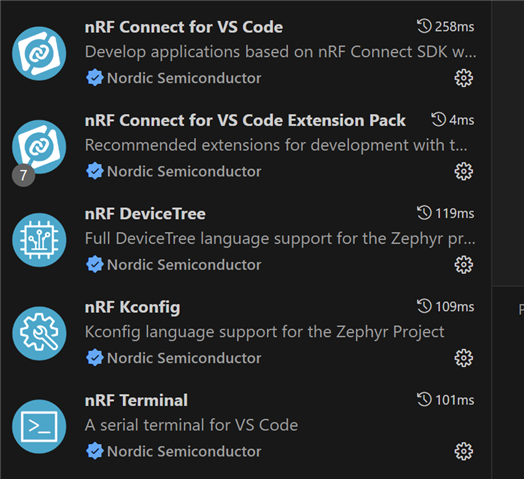
Task: Click the Extension Pack badge showing 7
Action: (x=23, y=175)
